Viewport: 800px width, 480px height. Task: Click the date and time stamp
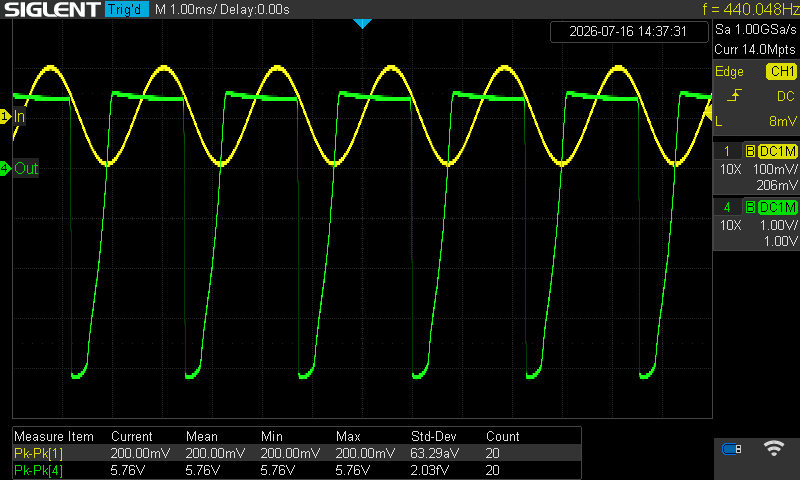coord(628,32)
